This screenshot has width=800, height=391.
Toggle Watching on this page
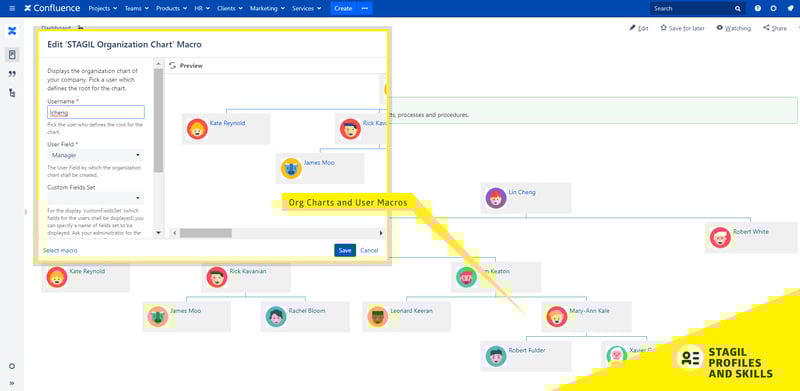coord(733,28)
